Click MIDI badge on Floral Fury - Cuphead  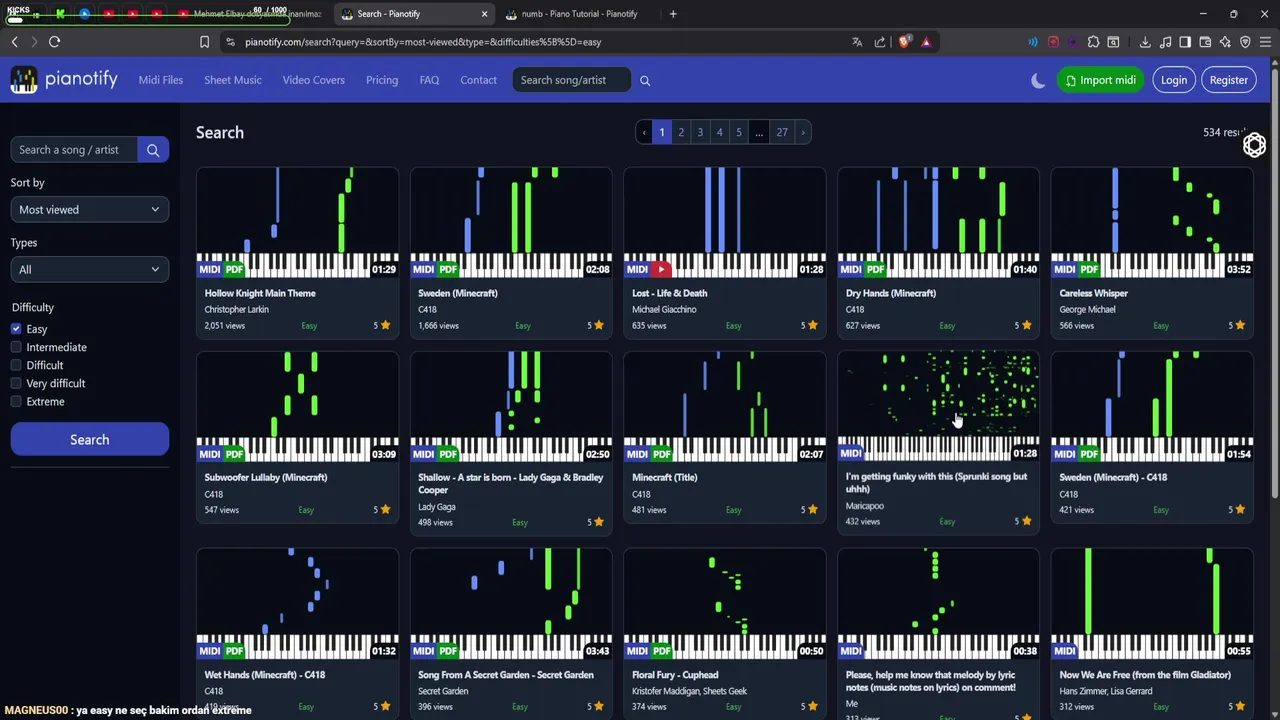tap(637, 651)
